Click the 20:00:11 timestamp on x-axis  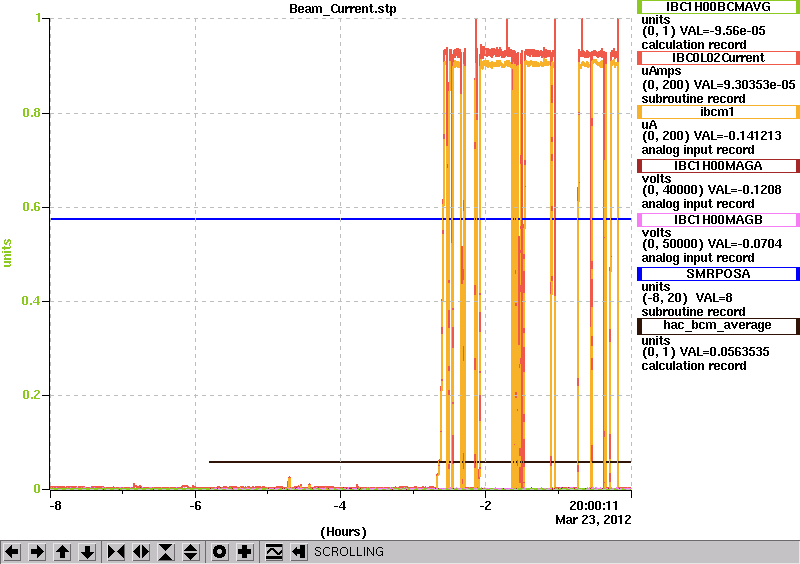pos(593,506)
